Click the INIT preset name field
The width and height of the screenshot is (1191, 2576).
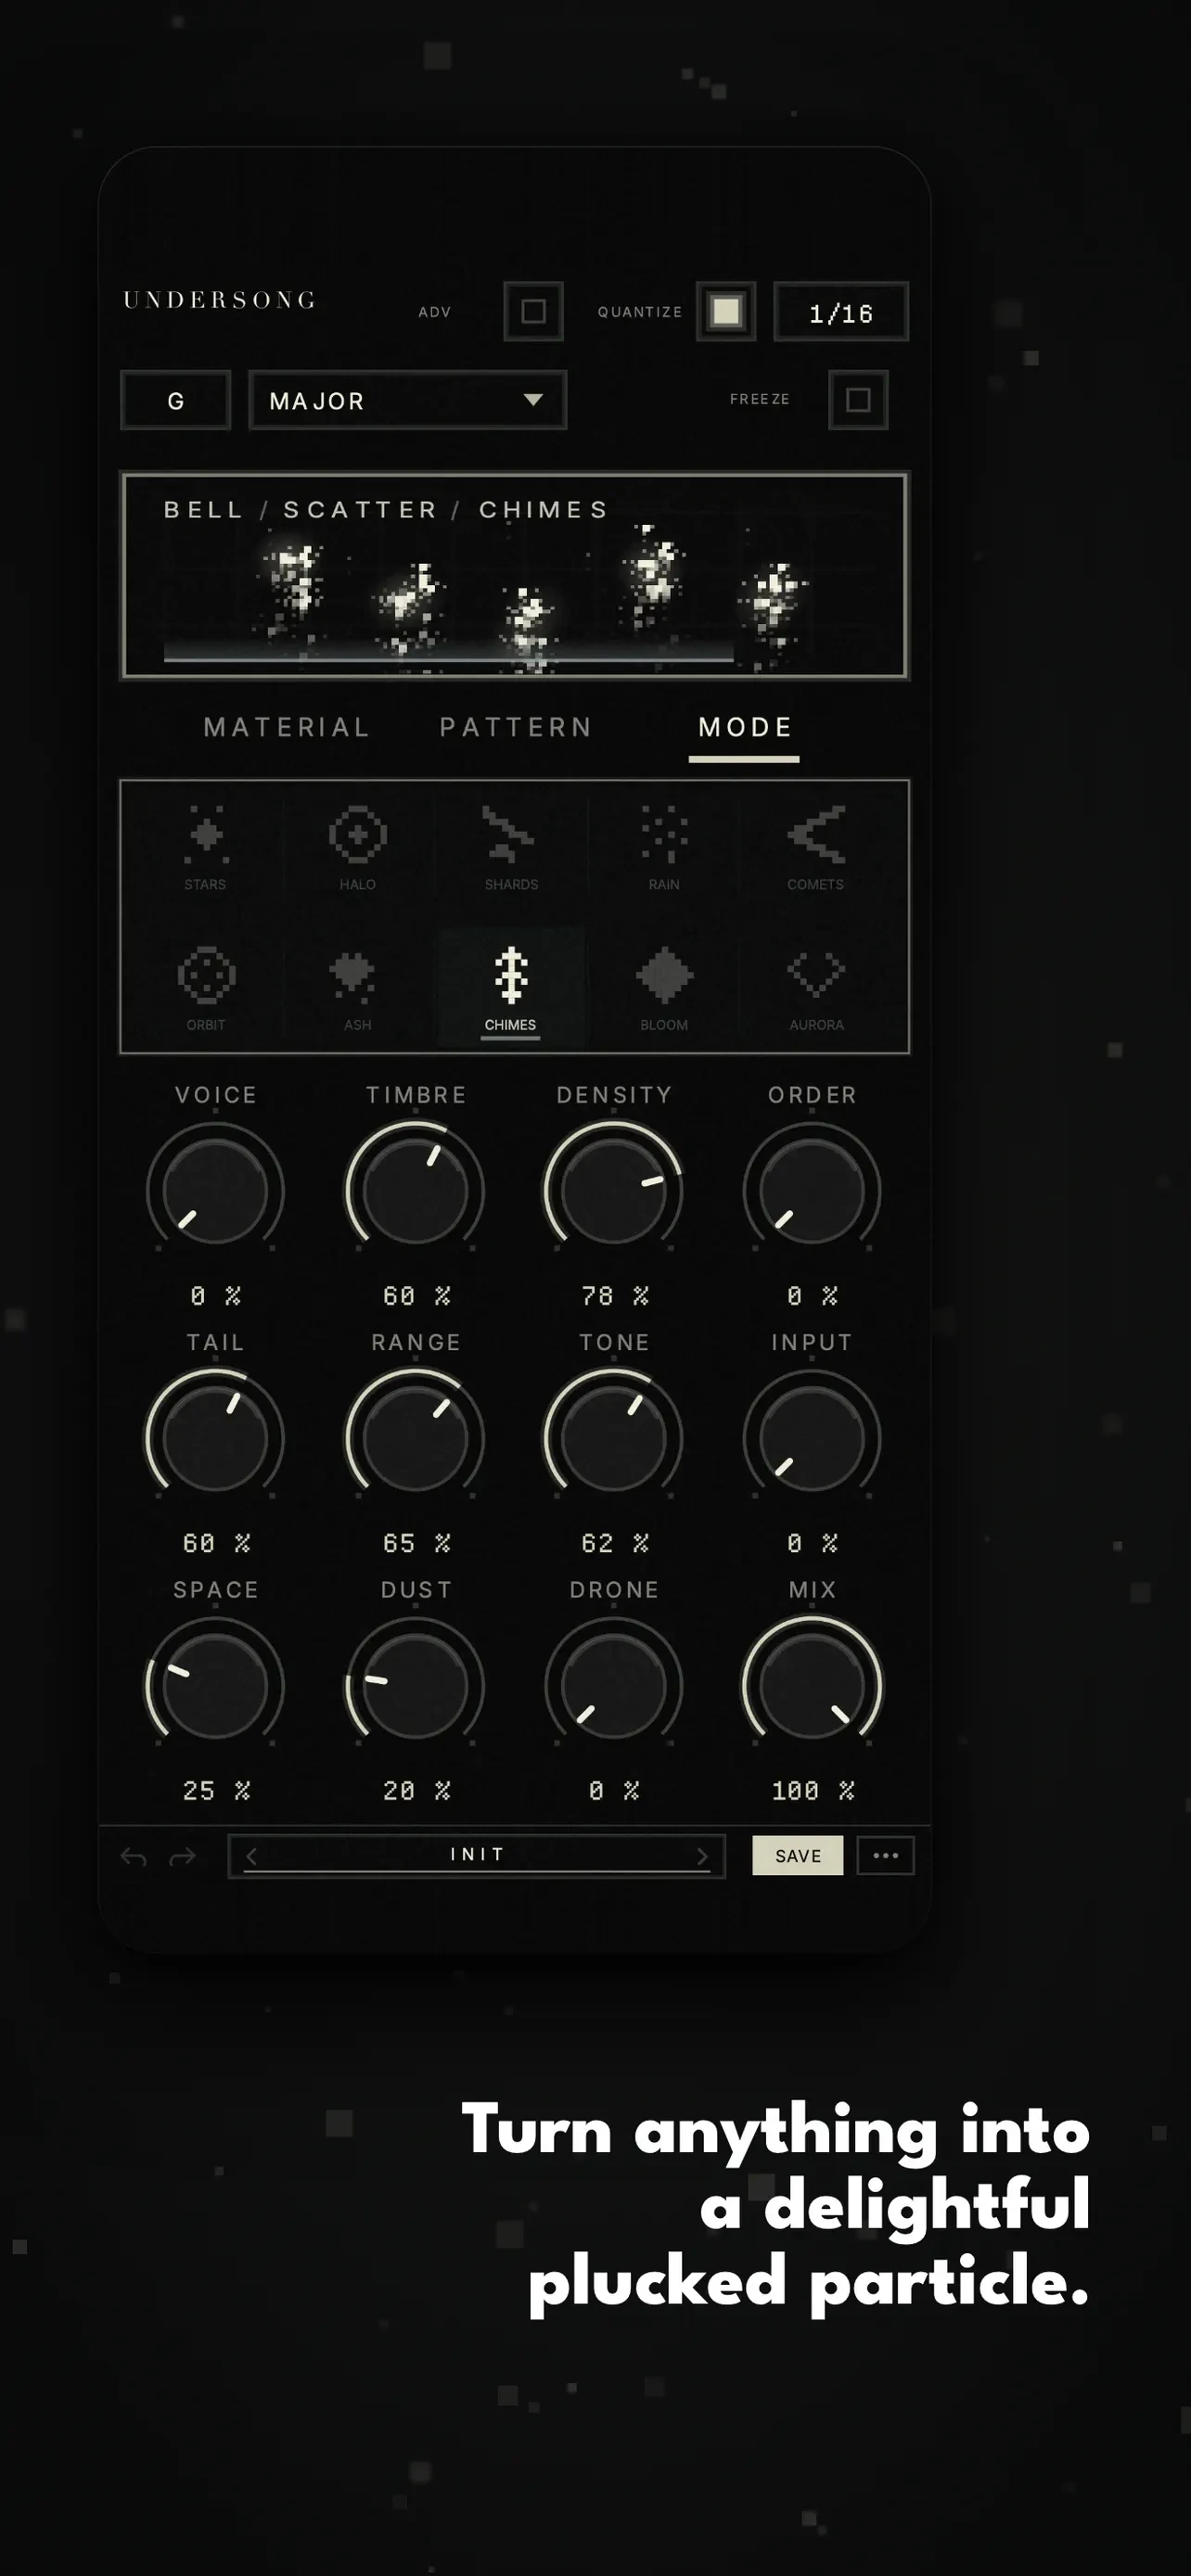click(477, 1856)
